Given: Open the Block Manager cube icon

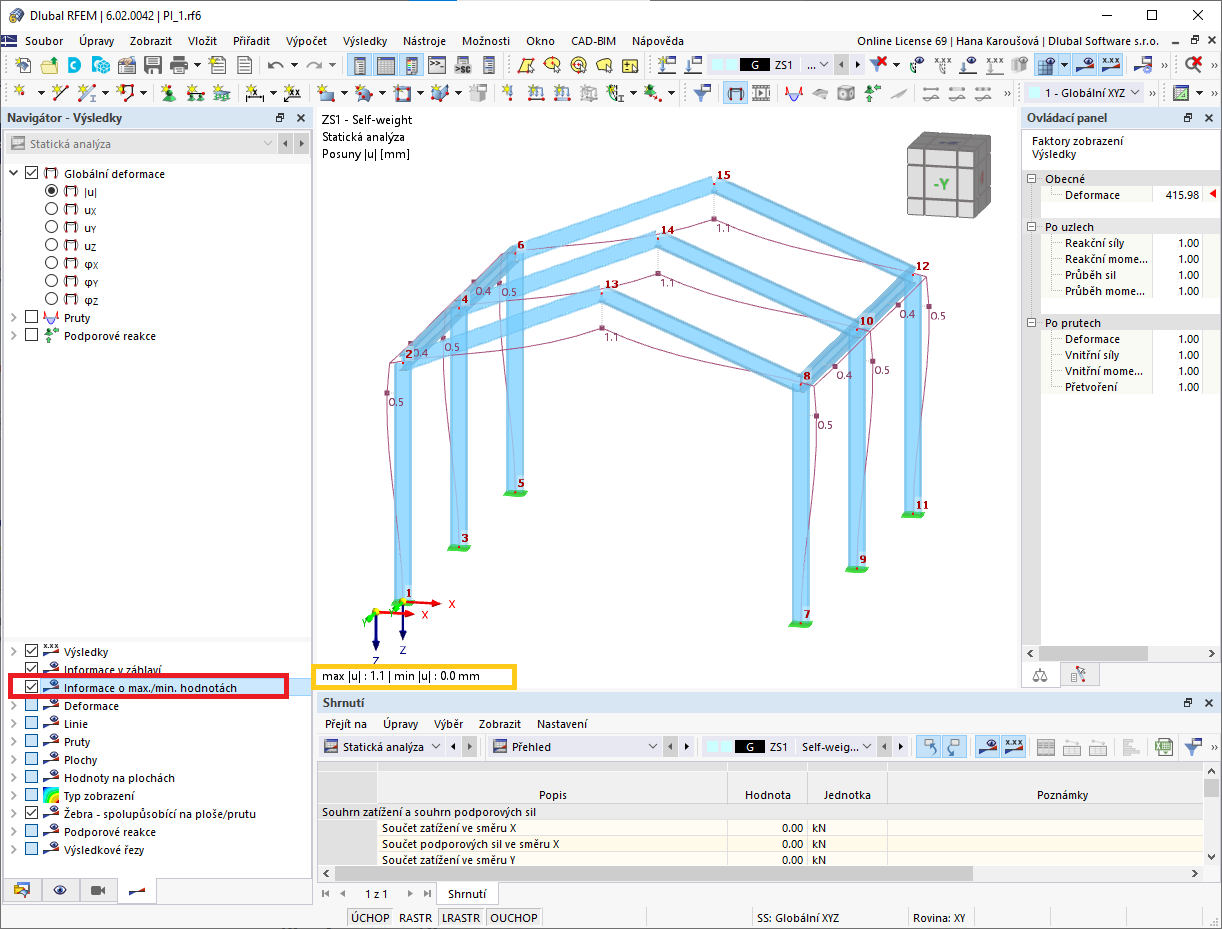Looking at the screenshot, I should [x=101, y=65].
